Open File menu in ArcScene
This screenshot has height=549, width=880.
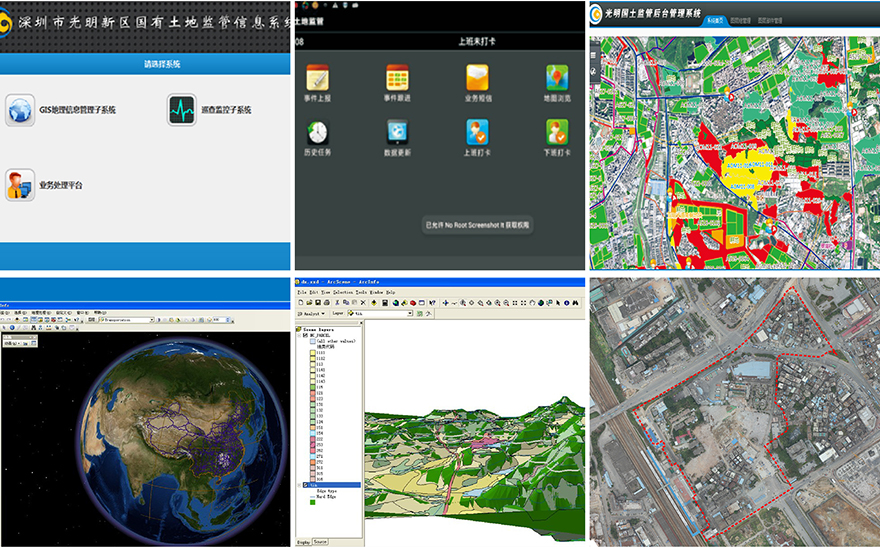302,292
